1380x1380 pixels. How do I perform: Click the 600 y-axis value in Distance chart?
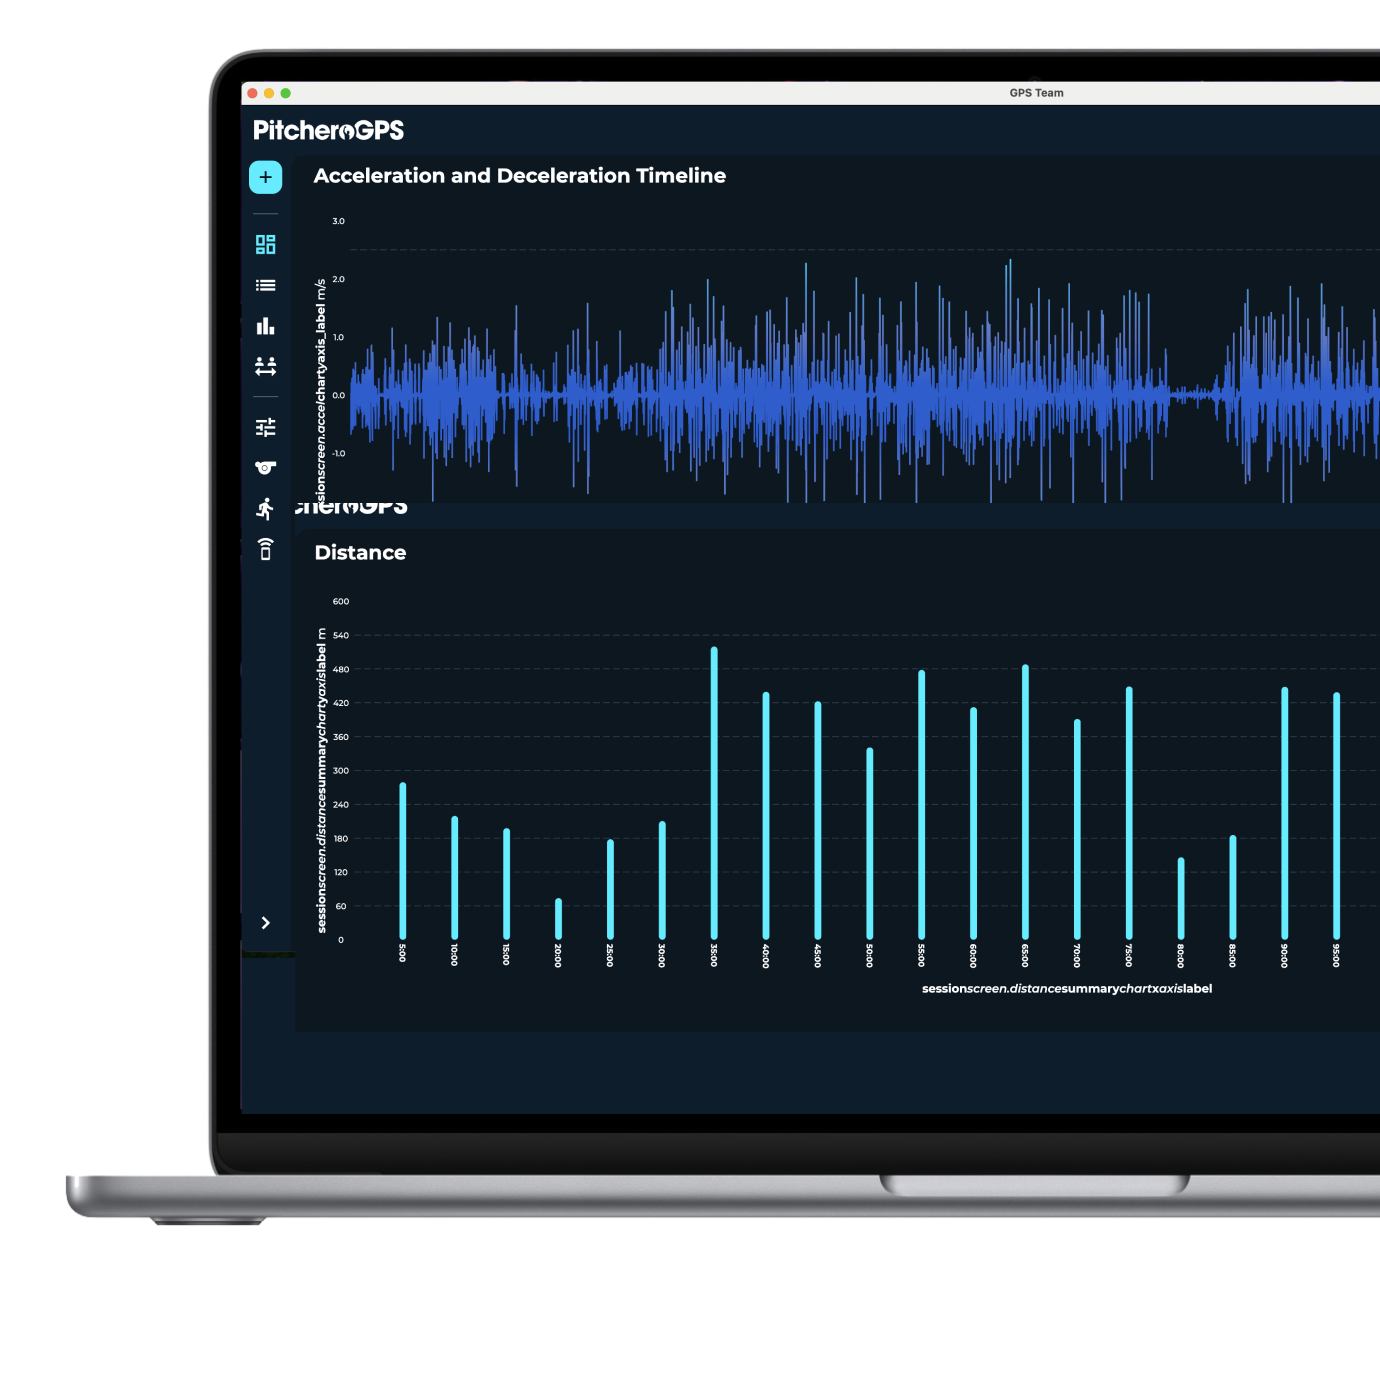[x=341, y=601]
